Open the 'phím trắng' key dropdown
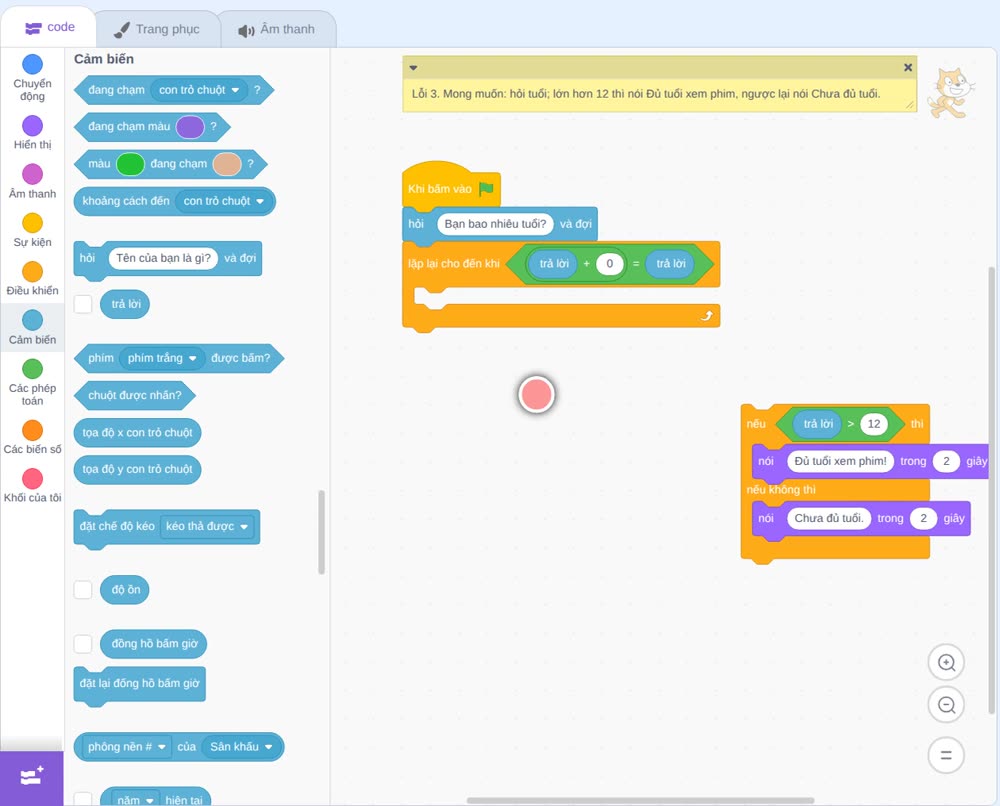 click(x=162, y=358)
